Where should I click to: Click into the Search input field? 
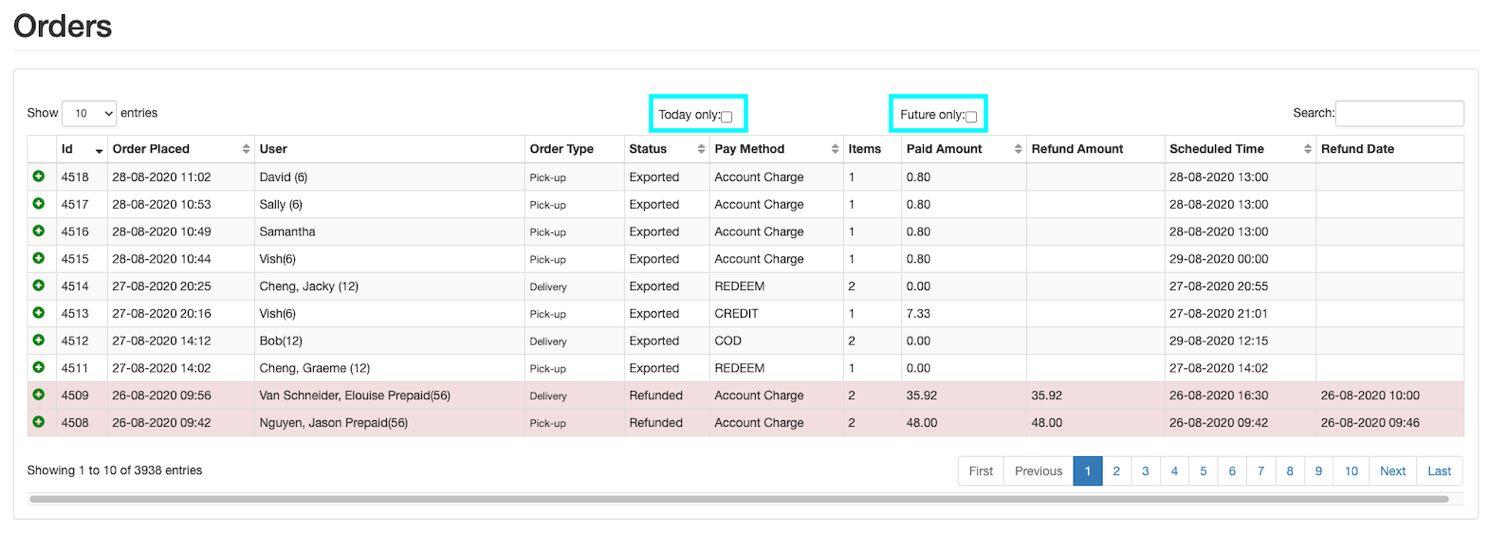pos(1399,114)
